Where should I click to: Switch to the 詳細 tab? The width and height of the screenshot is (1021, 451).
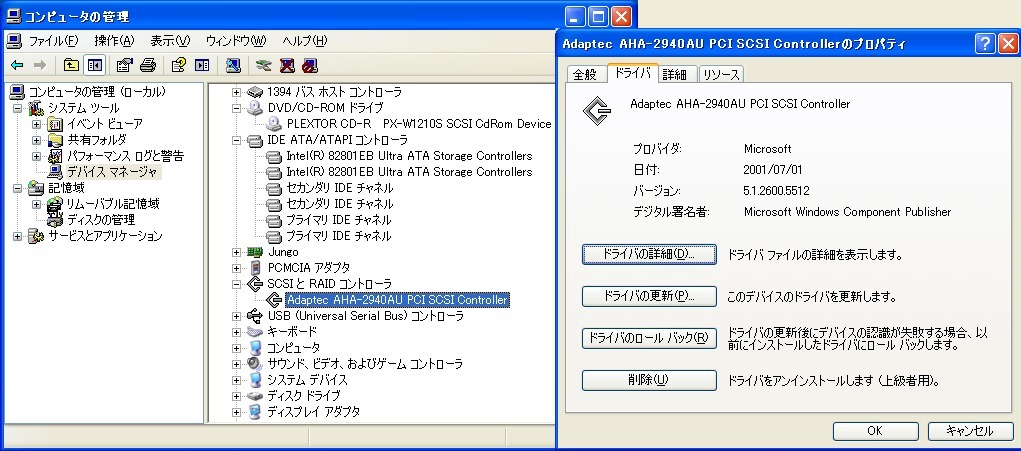pos(675,74)
